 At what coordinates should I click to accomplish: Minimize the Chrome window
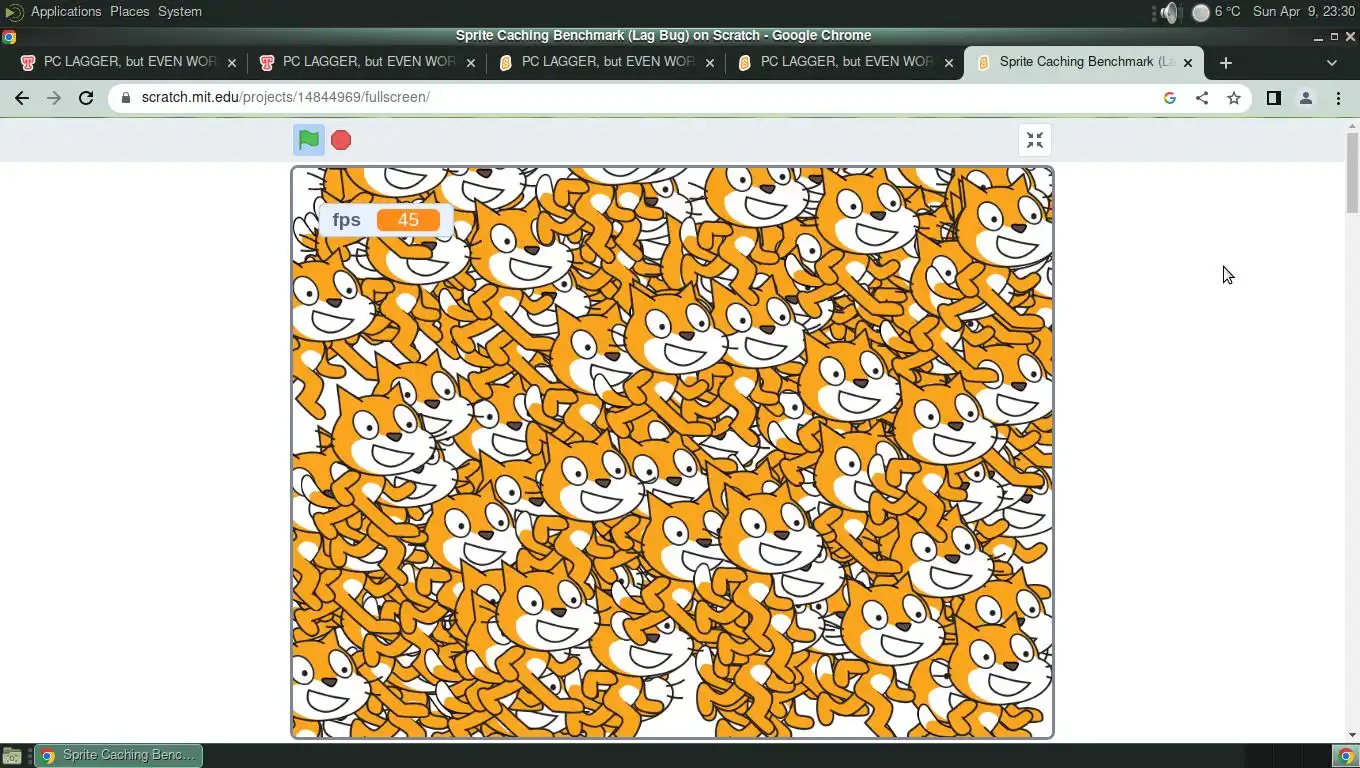click(x=1318, y=37)
